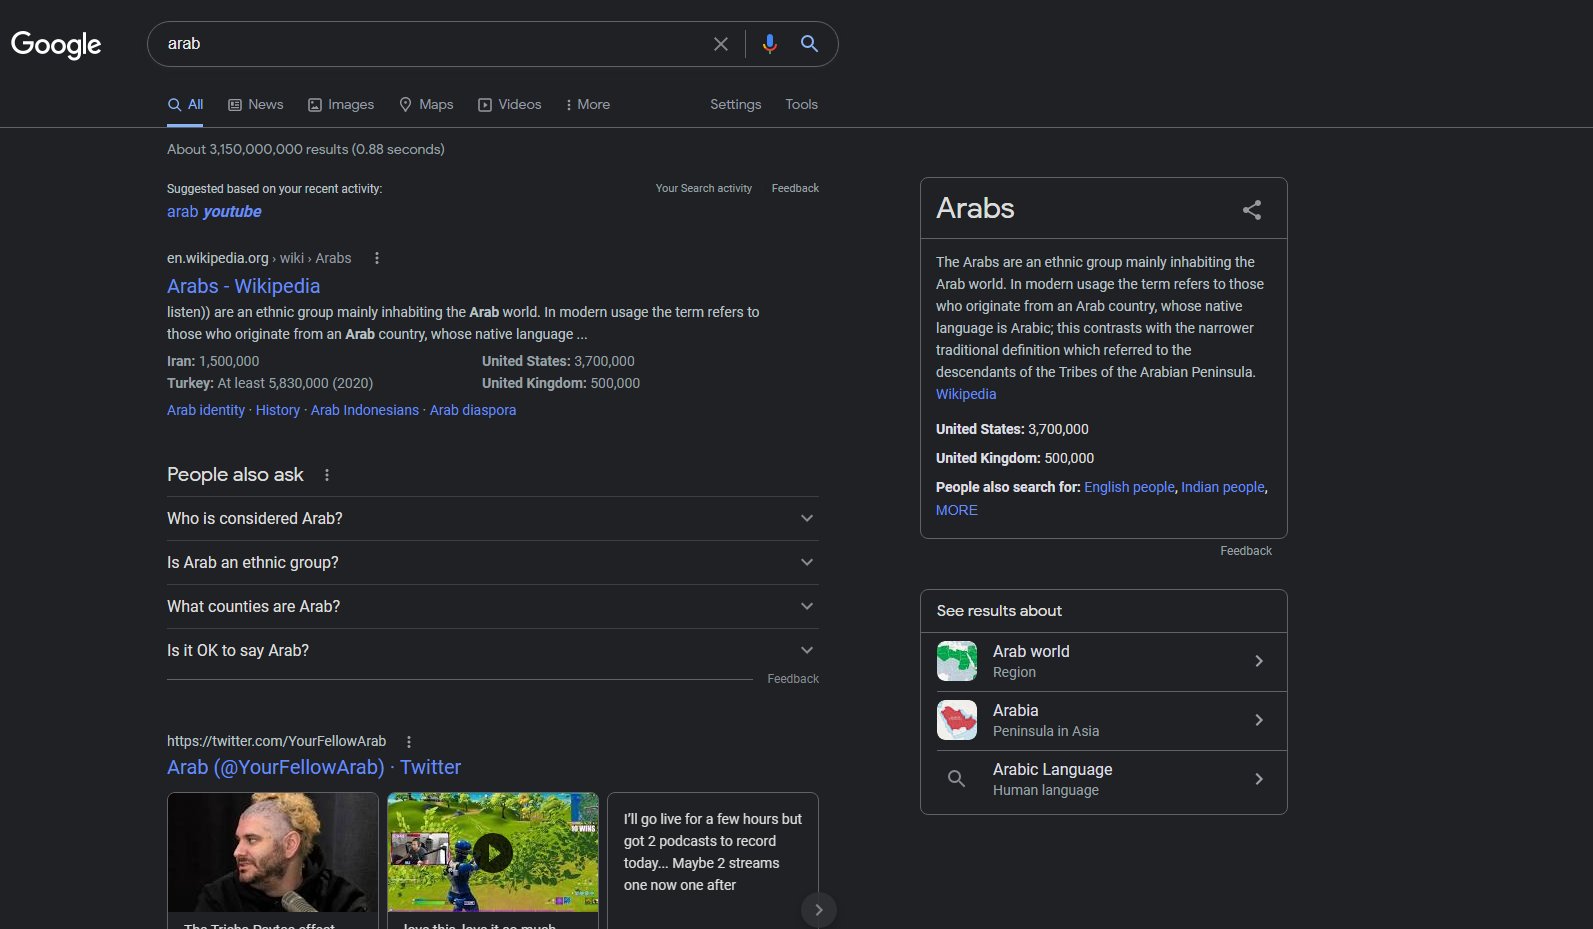Start voice search with microphone icon
Image resolution: width=1593 pixels, height=929 pixels.
[769, 44]
